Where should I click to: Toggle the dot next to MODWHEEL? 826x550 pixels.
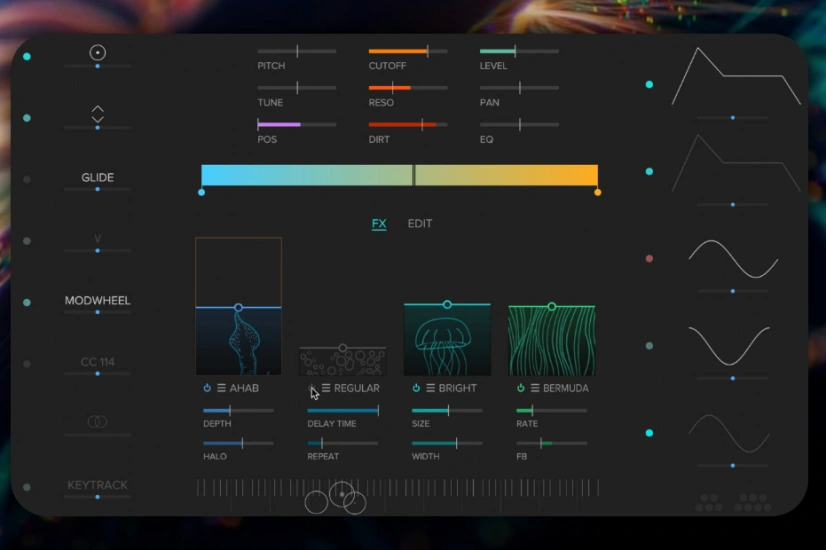click(x=27, y=302)
